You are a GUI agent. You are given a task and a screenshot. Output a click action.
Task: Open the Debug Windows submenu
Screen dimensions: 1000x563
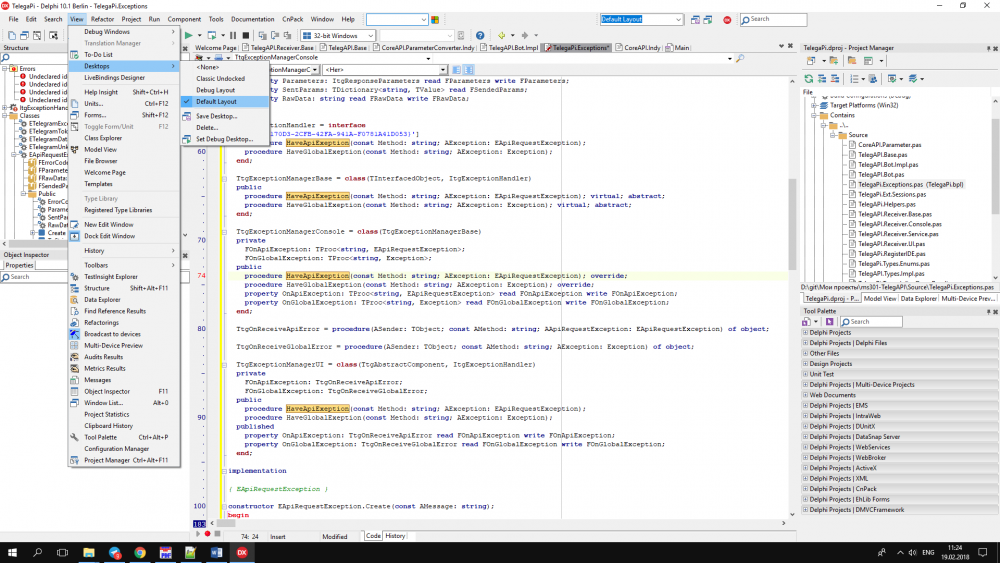point(124,32)
